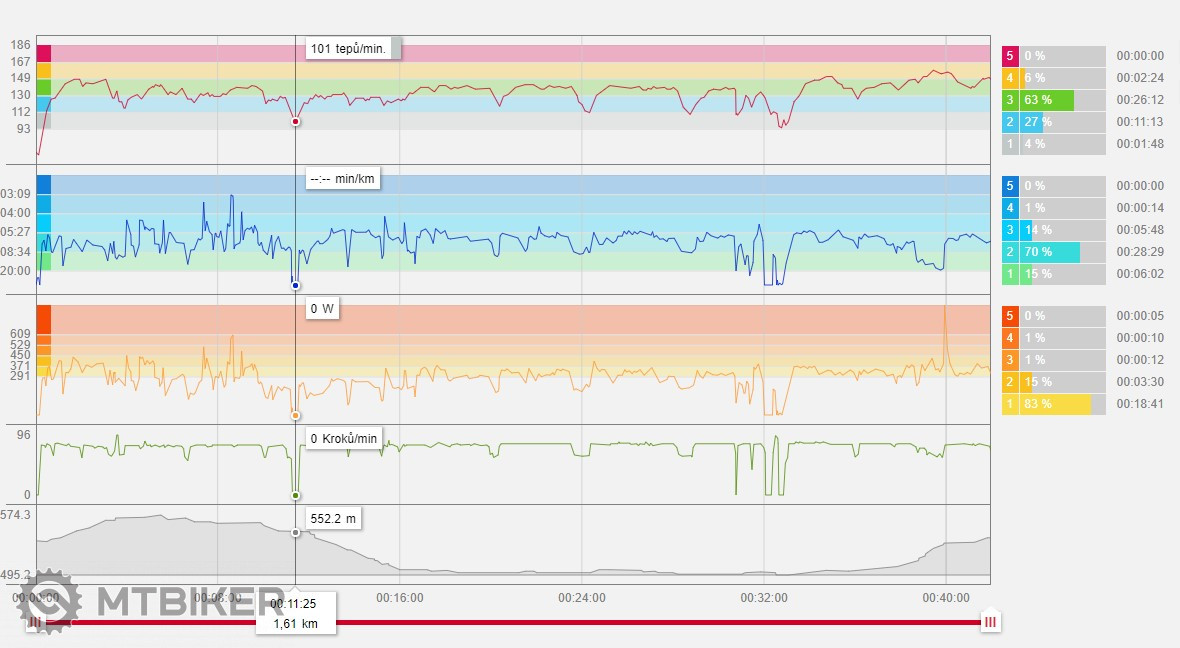Click the green cadence cursor marker
1180x648 pixels.
tap(295, 496)
